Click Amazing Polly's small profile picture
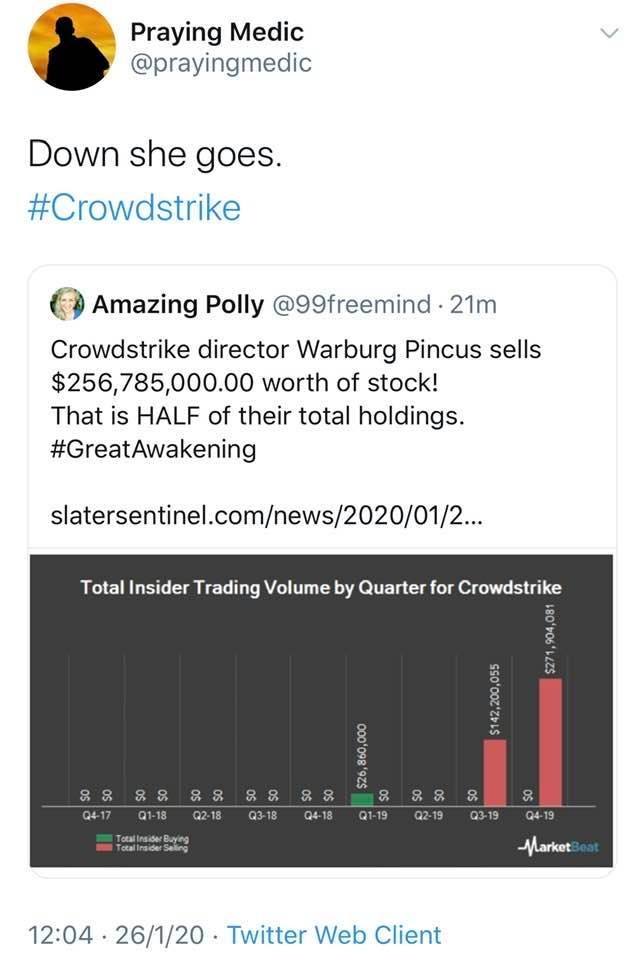Screen dimensions: 643x960 (x=67, y=305)
